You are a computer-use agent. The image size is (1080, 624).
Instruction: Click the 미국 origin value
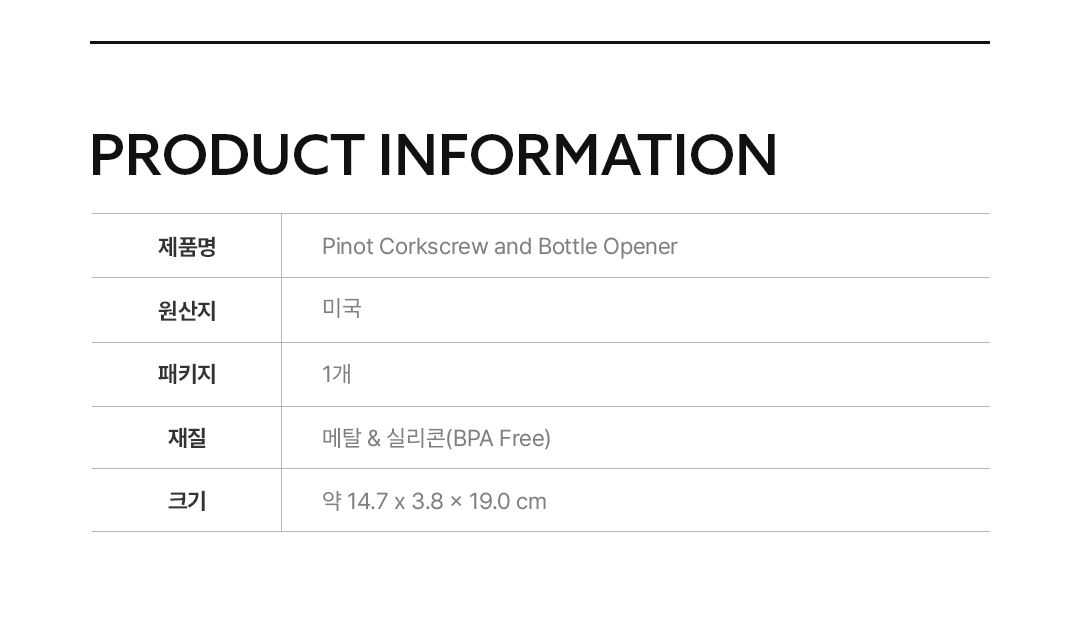click(341, 309)
